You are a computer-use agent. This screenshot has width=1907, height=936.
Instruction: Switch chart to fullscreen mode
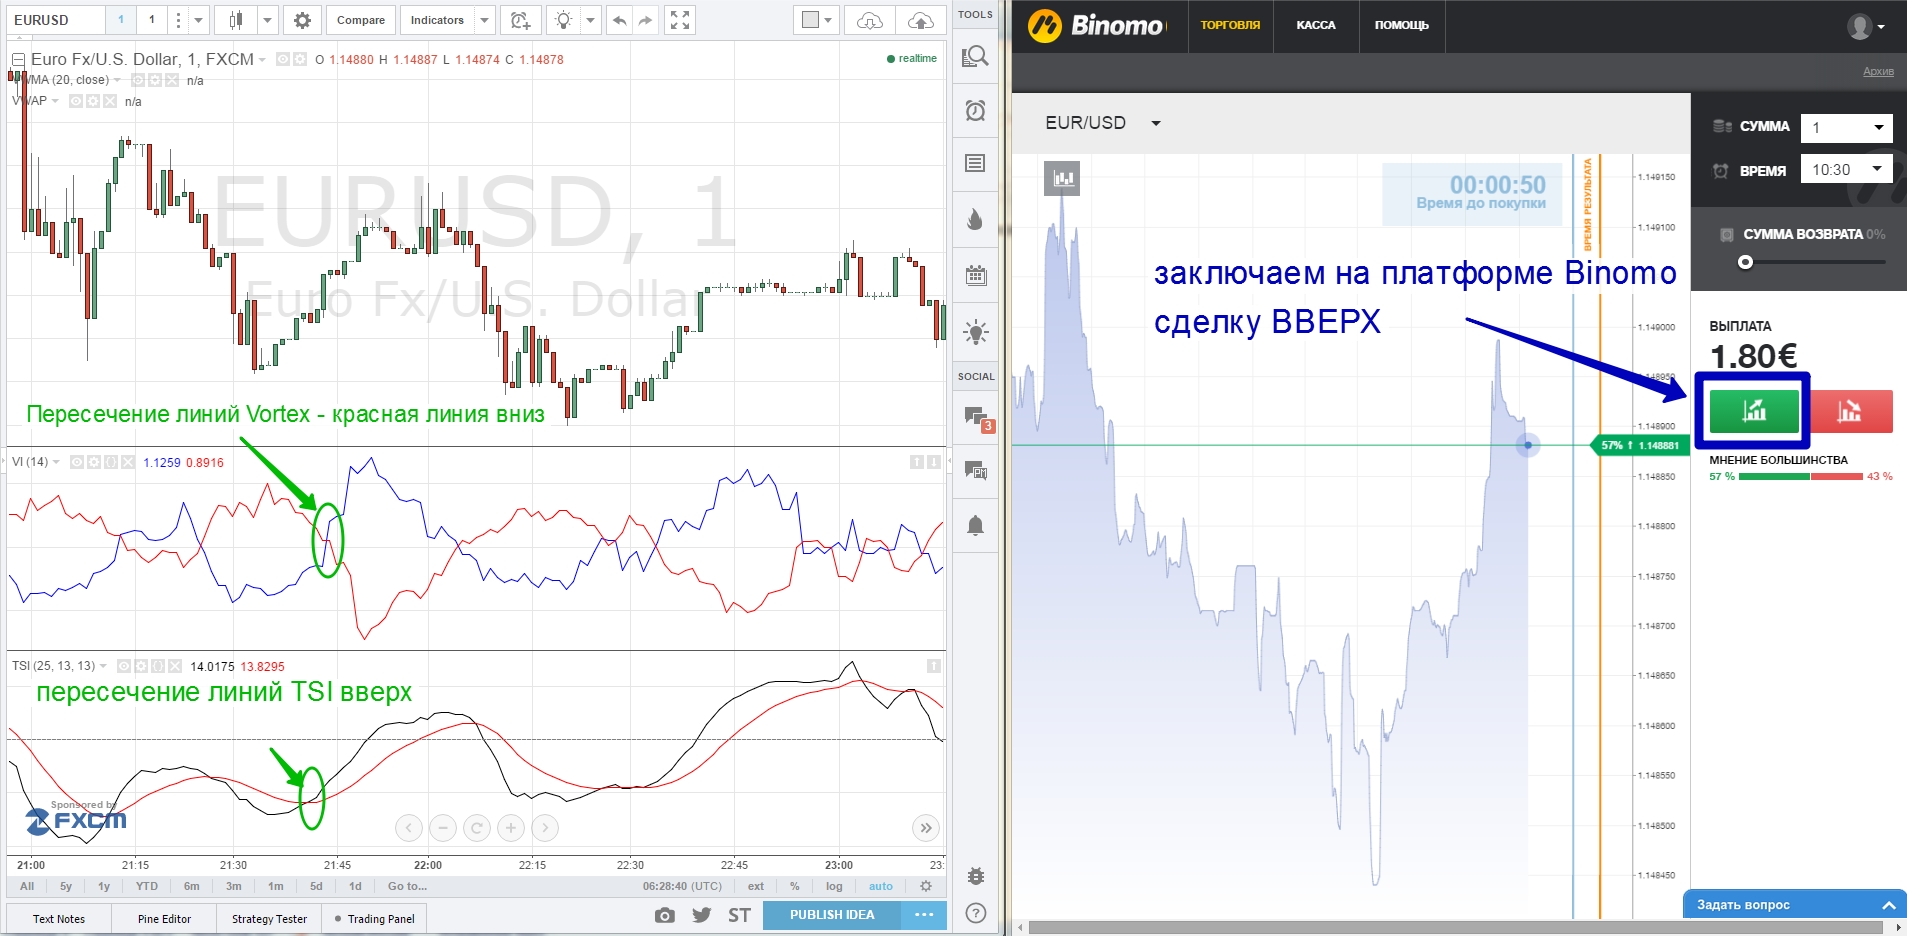pos(680,20)
